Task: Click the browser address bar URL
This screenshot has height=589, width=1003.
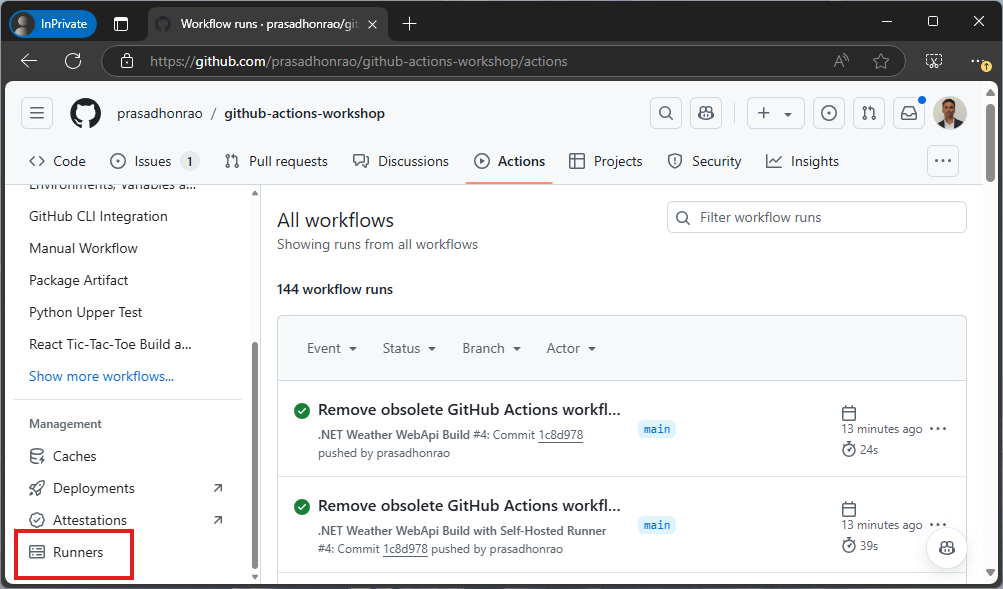Action: pos(358,61)
